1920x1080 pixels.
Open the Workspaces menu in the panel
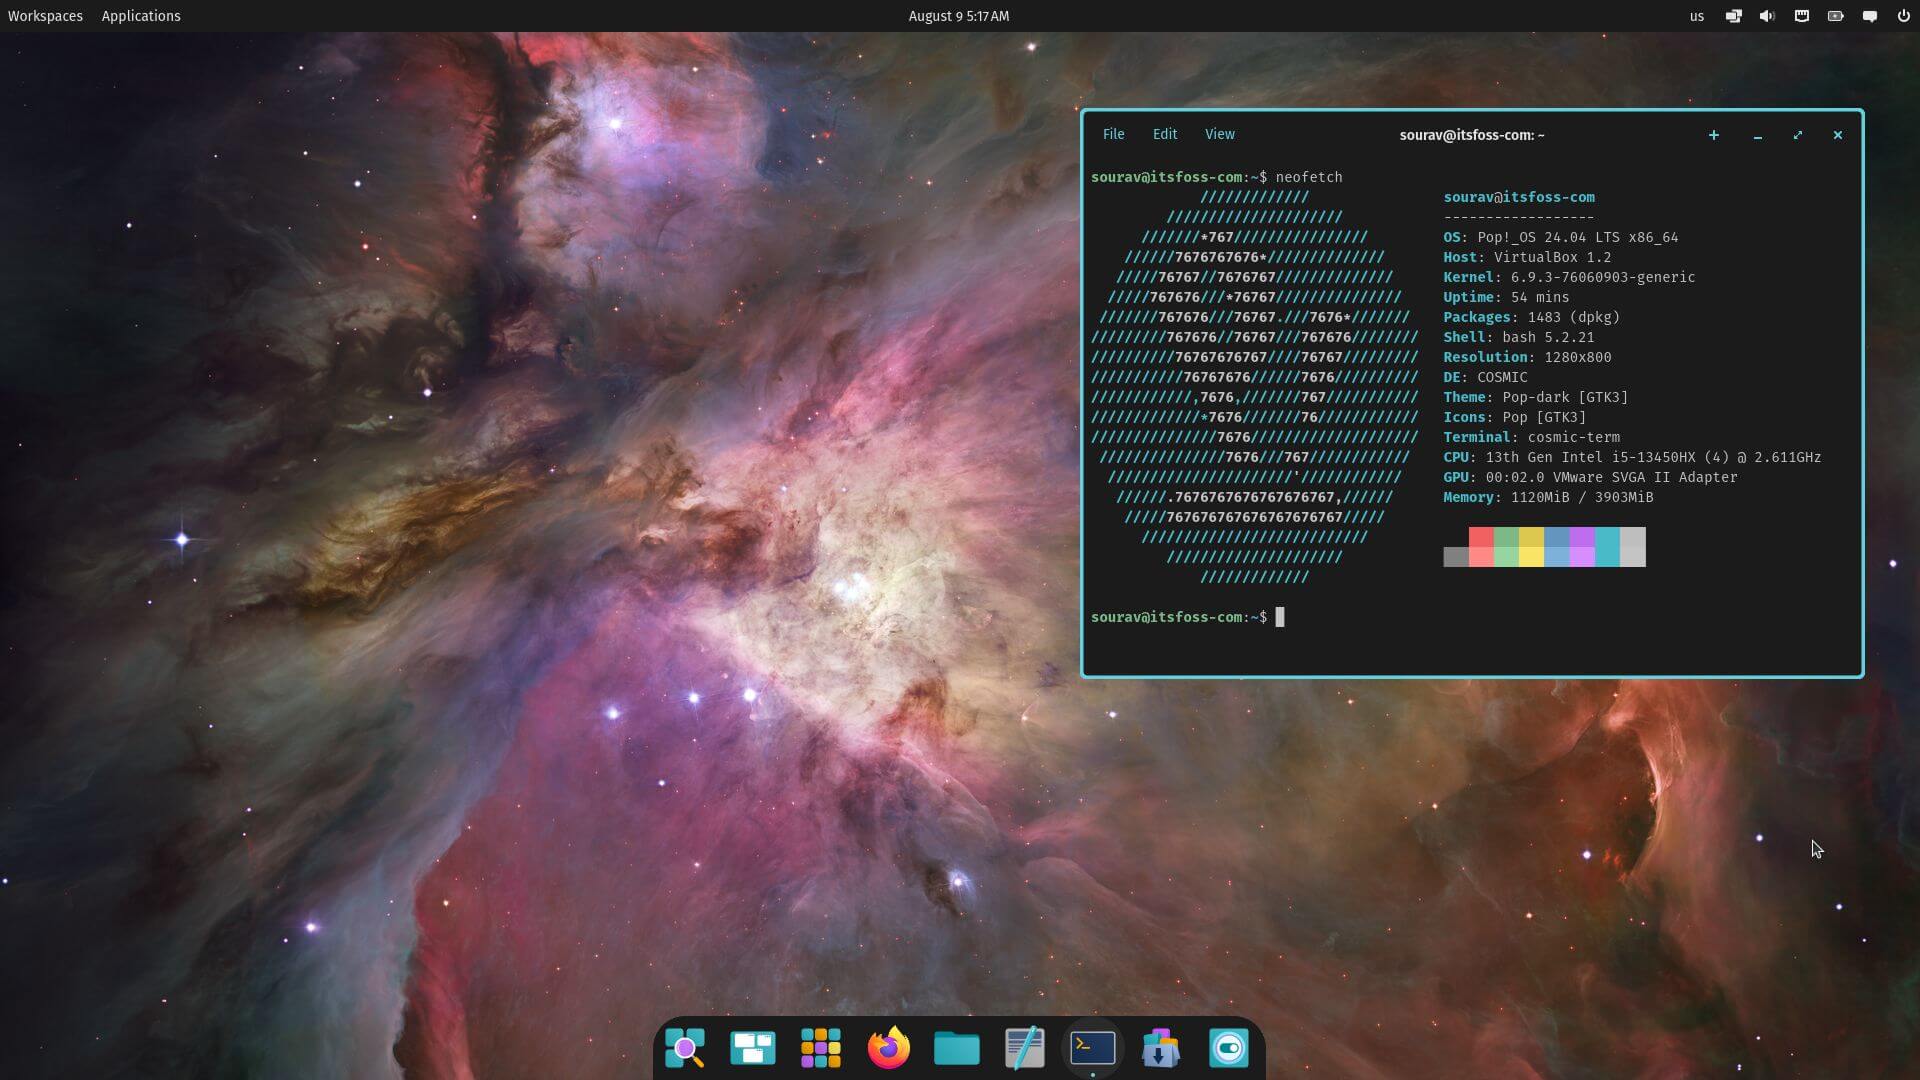(46, 15)
